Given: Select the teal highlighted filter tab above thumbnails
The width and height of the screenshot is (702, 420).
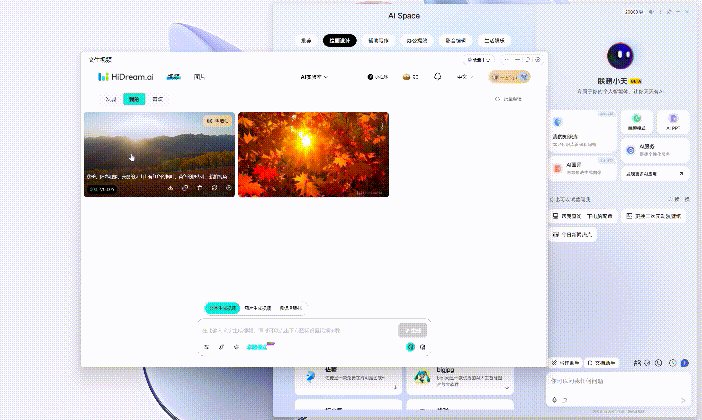Looking at the screenshot, I should 134,99.
